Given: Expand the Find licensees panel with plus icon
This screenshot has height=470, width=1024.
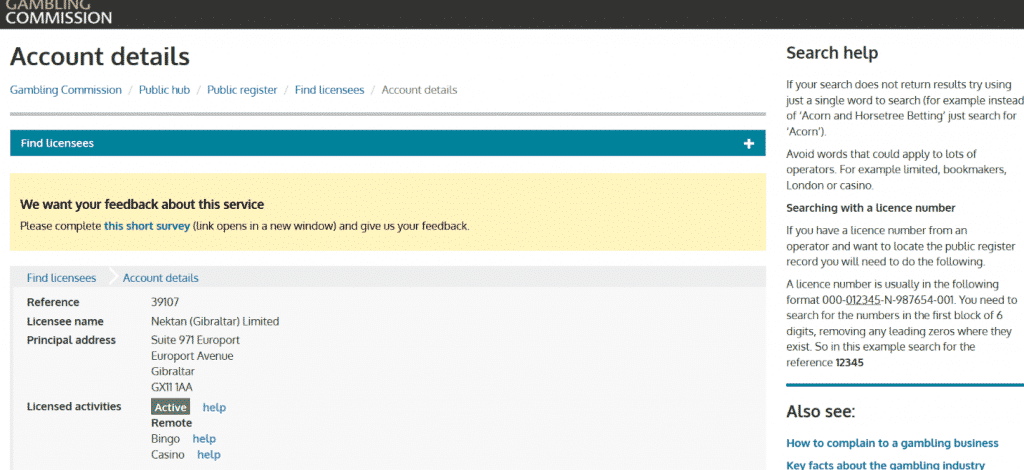Looking at the screenshot, I should pos(748,144).
